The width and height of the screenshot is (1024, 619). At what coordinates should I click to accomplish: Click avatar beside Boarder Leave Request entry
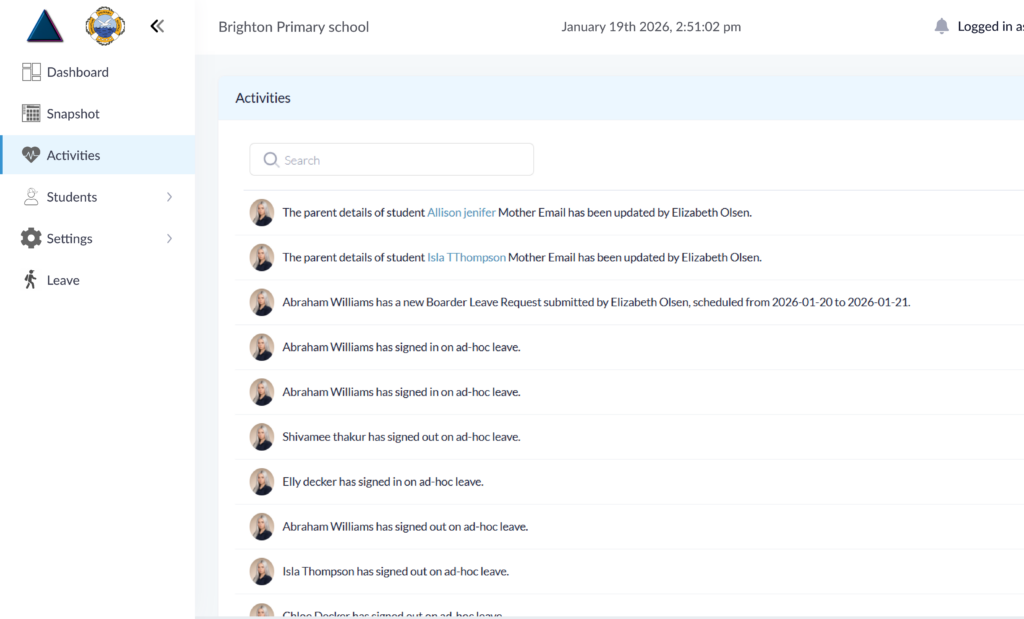pos(262,302)
